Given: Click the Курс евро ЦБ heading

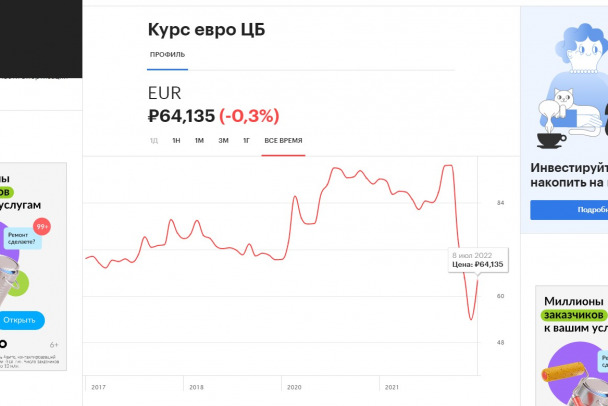Looking at the screenshot, I should pos(206,29).
